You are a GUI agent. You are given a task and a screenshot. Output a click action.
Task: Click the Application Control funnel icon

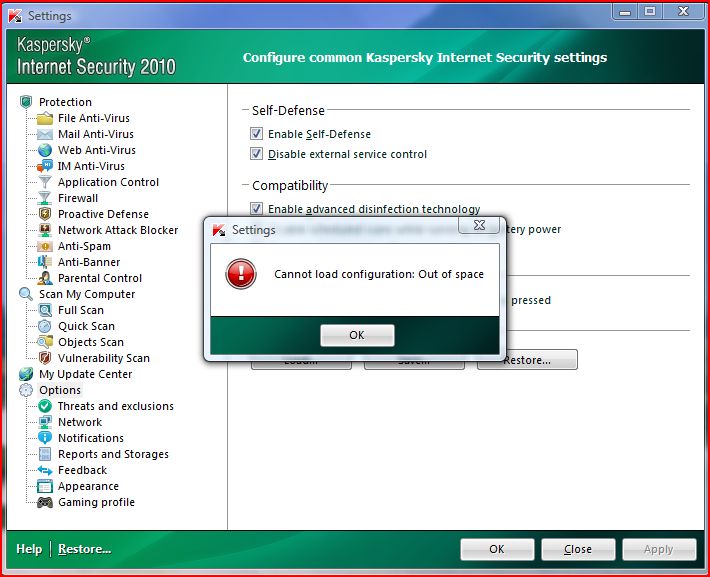click(x=45, y=182)
